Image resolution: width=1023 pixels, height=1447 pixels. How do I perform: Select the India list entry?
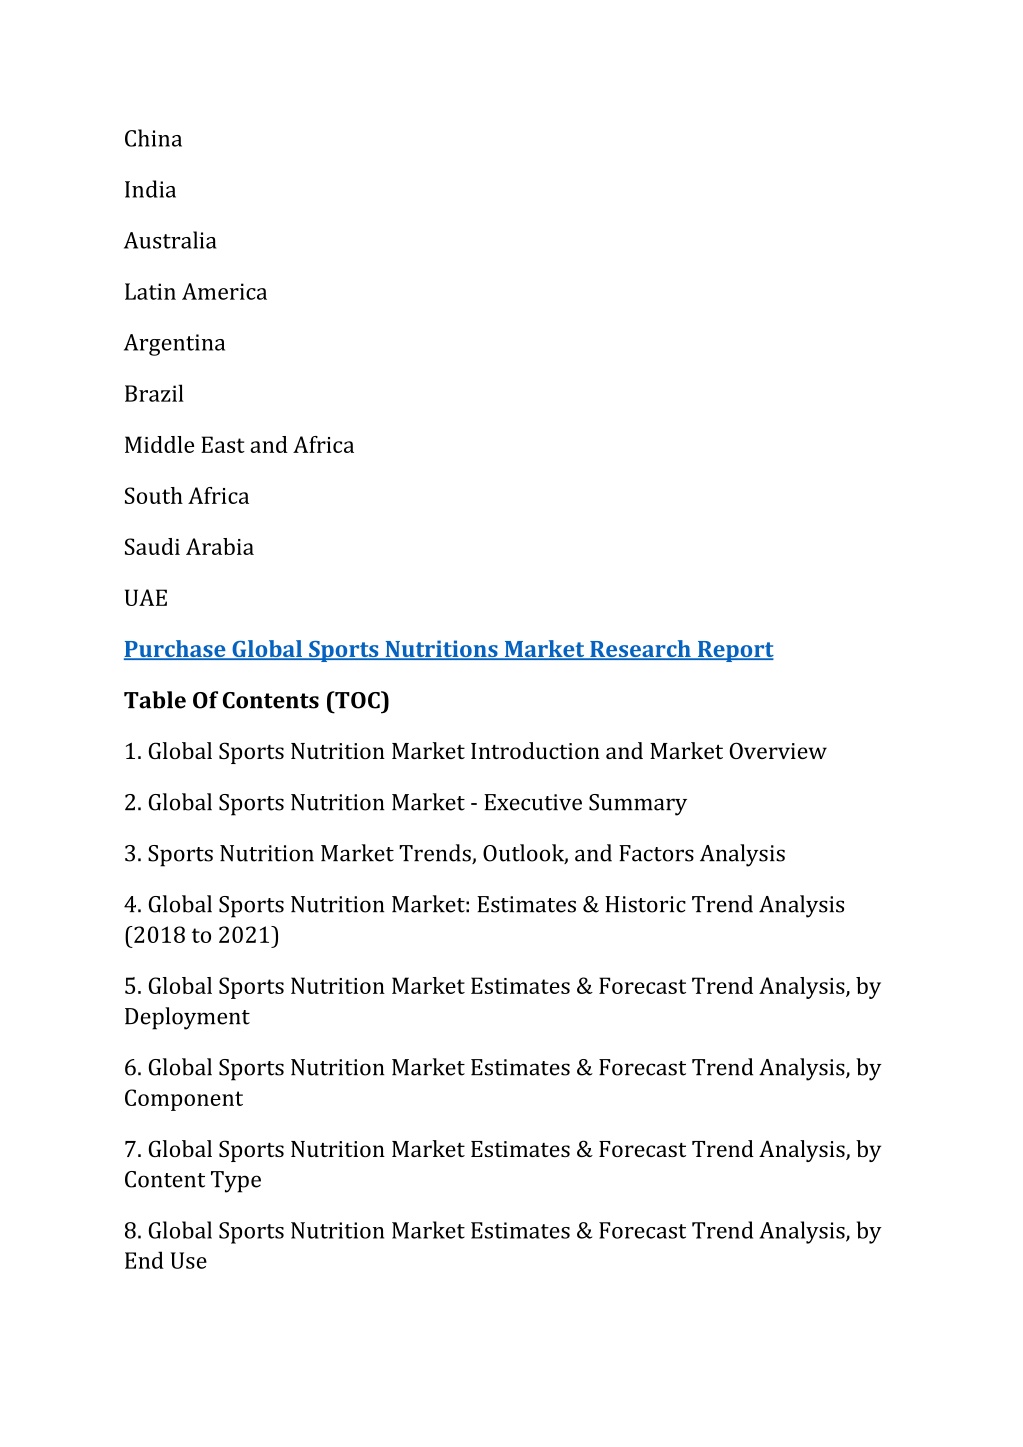(x=150, y=190)
